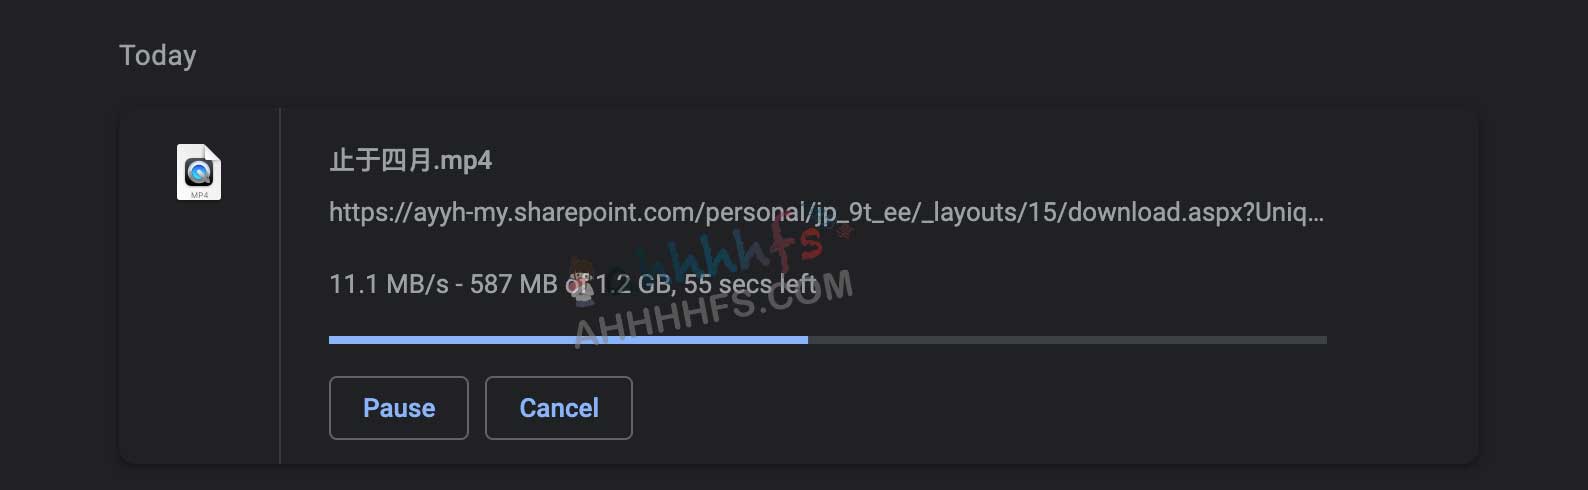This screenshot has height=490, width=1588.
Task: Click the filled blue part of progress bar
Action: [568, 340]
